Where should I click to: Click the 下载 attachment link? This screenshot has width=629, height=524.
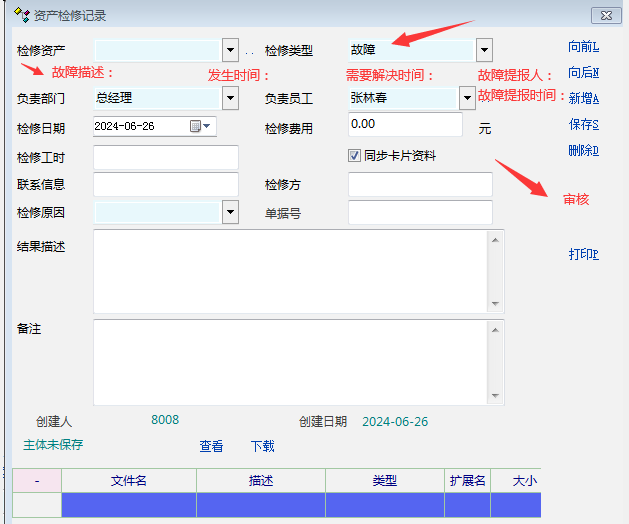(x=262, y=447)
